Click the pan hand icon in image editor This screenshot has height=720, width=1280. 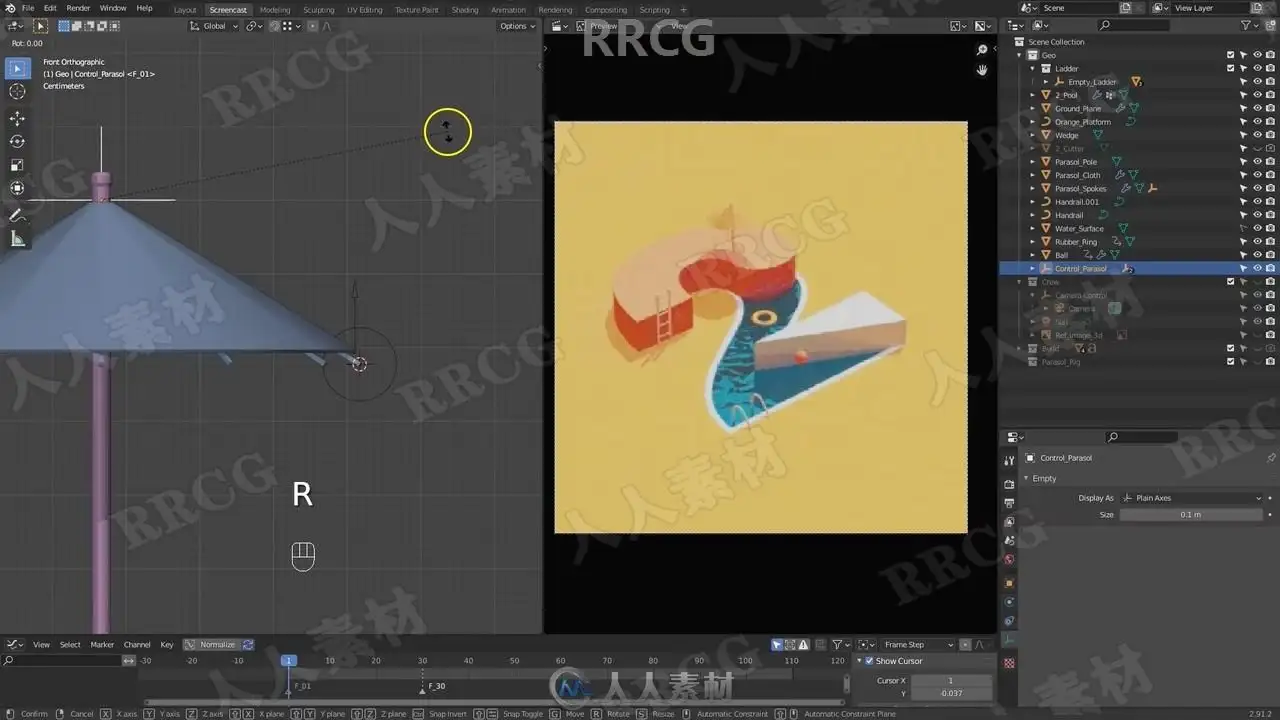(982, 69)
